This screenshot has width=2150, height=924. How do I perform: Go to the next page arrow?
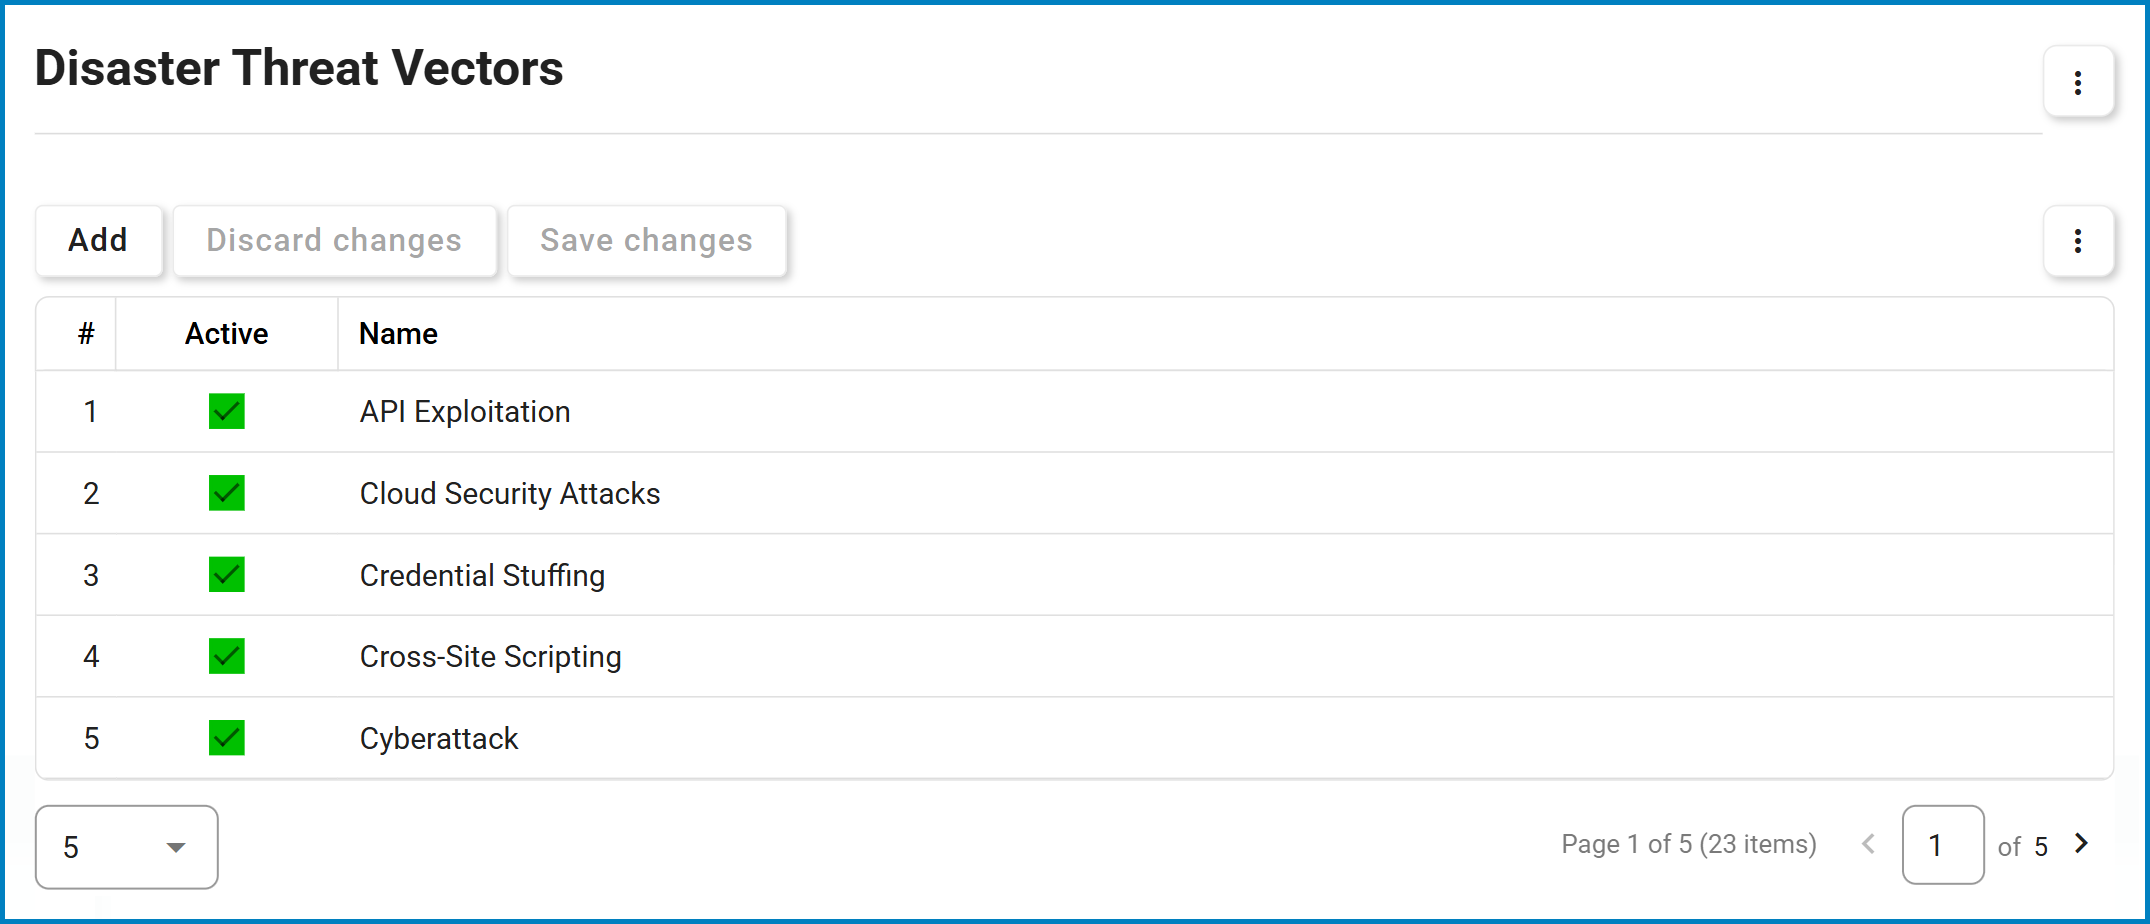[x=2081, y=844]
